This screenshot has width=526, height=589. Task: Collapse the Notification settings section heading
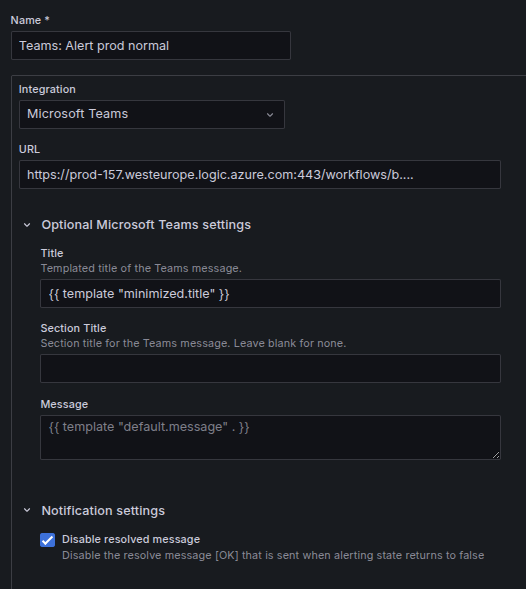[103, 511]
